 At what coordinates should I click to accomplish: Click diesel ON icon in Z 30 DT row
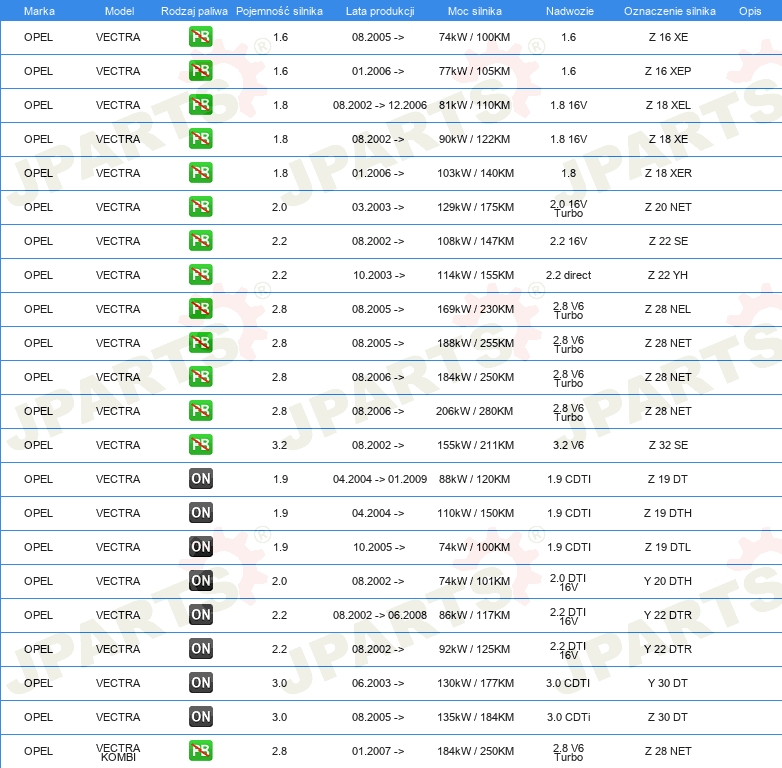click(200, 717)
